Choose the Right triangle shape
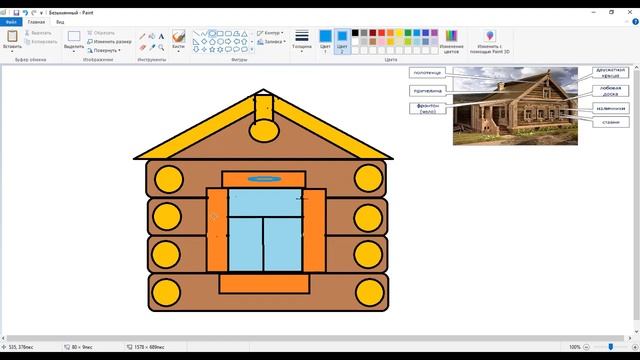 196,42
